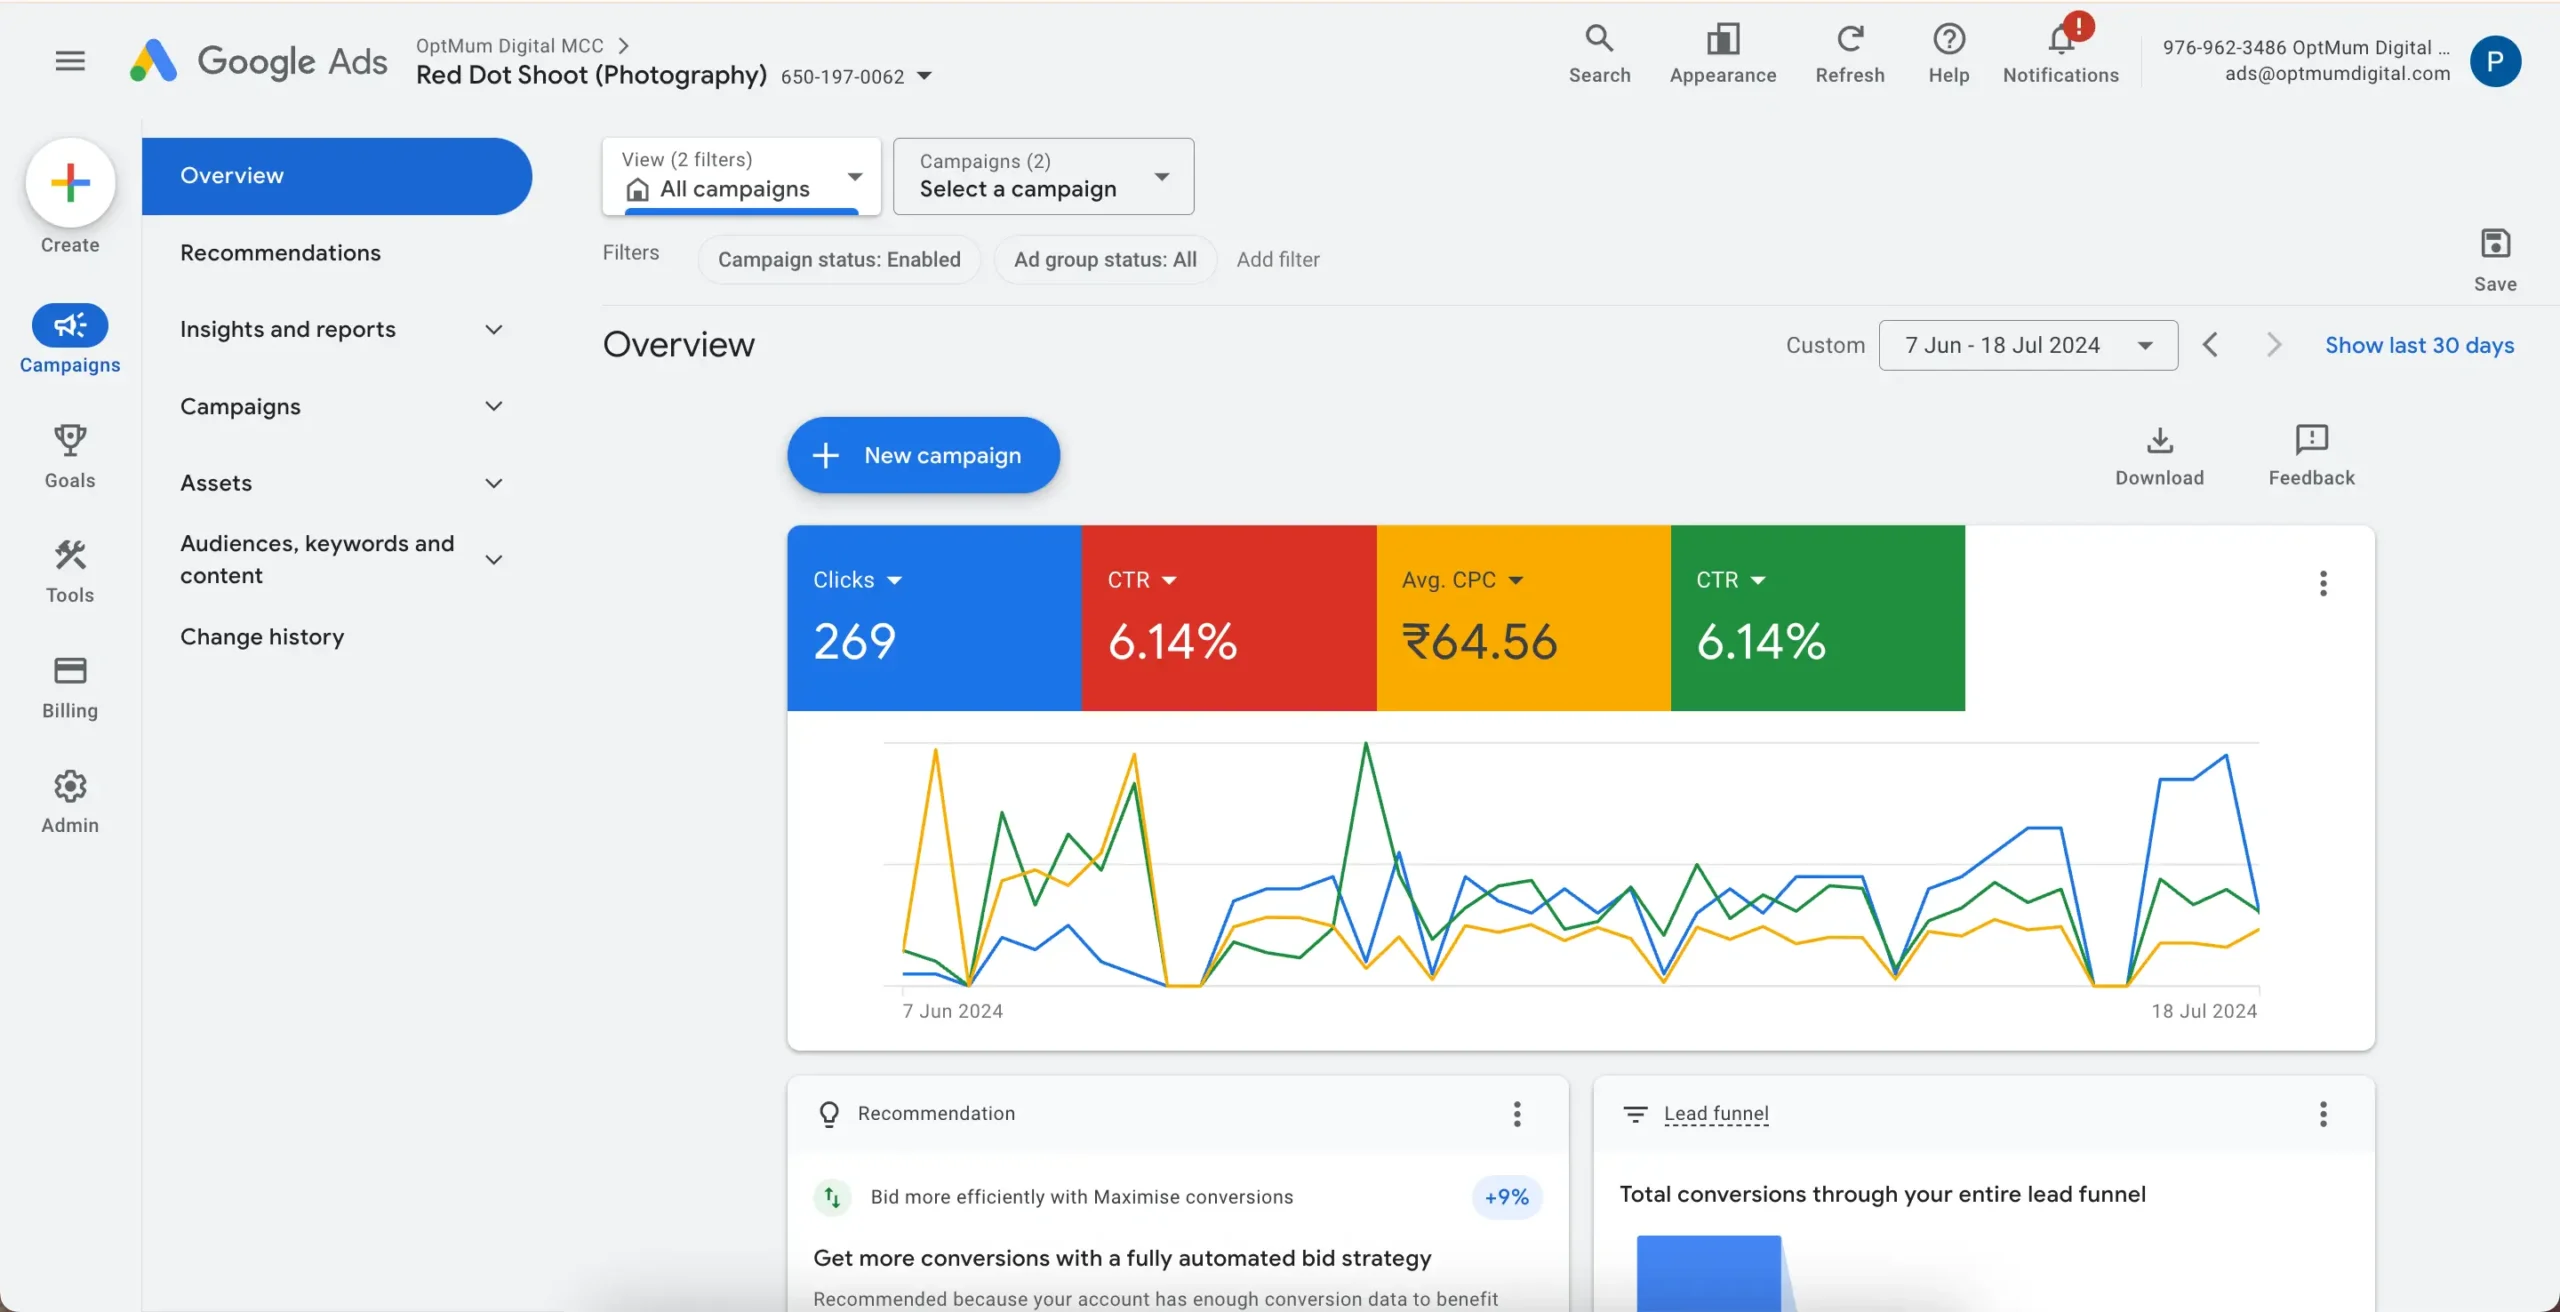Viewport: 2560px width, 1312px height.
Task: Open Recommendation card three-dot menu
Action: pos(1516,1114)
